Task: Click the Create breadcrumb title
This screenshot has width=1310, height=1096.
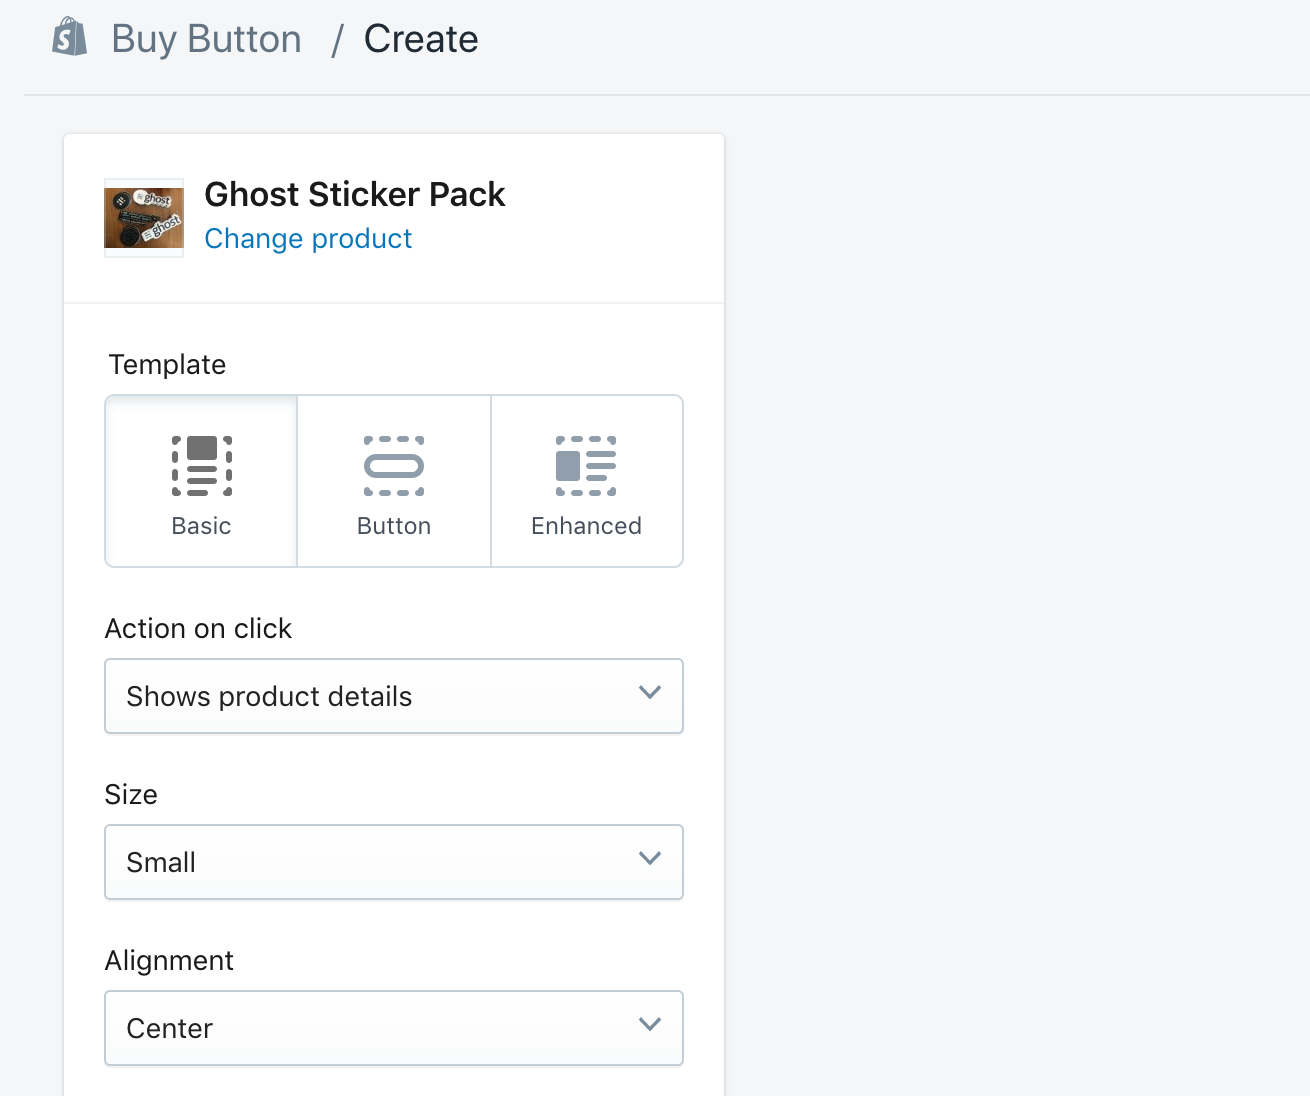Action: (x=421, y=39)
